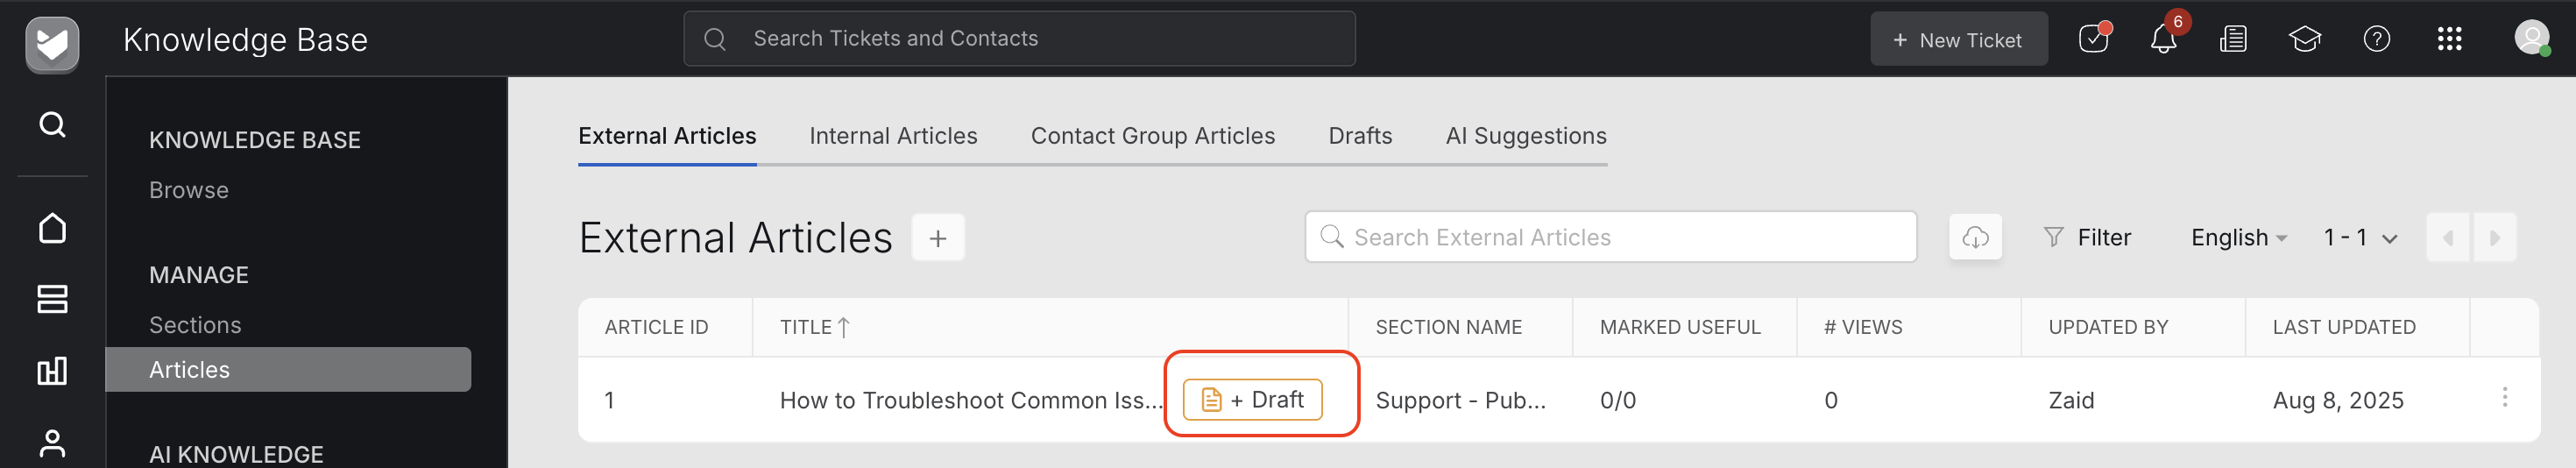Image resolution: width=2576 pixels, height=468 pixels.
Task: Open the apps grid launcher icon
Action: tap(2449, 39)
